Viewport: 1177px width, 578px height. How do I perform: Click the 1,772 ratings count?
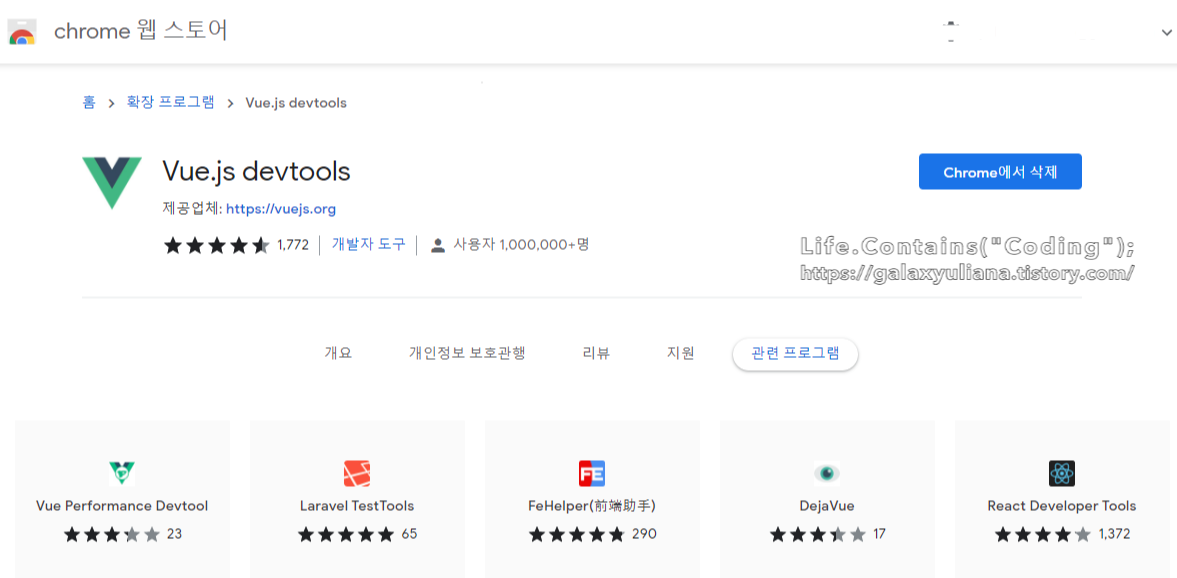click(x=293, y=245)
